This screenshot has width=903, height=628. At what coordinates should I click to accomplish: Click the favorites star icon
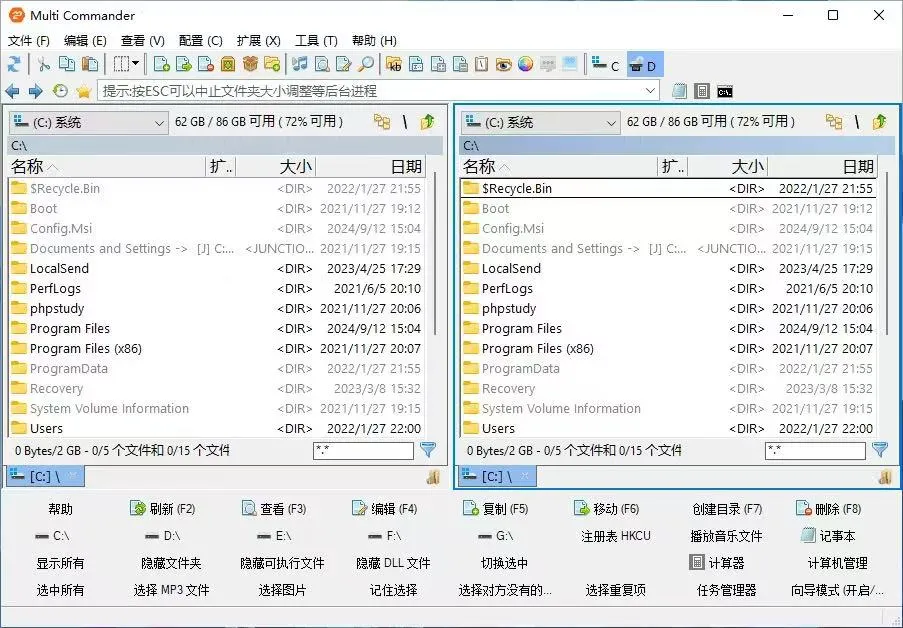click(x=82, y=89)
